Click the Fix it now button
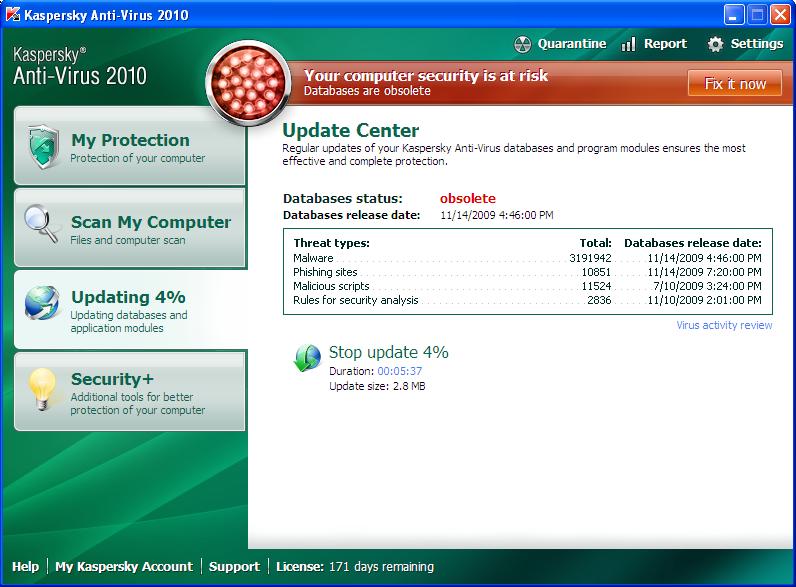The image size is (796, 587). click(735, 83)
